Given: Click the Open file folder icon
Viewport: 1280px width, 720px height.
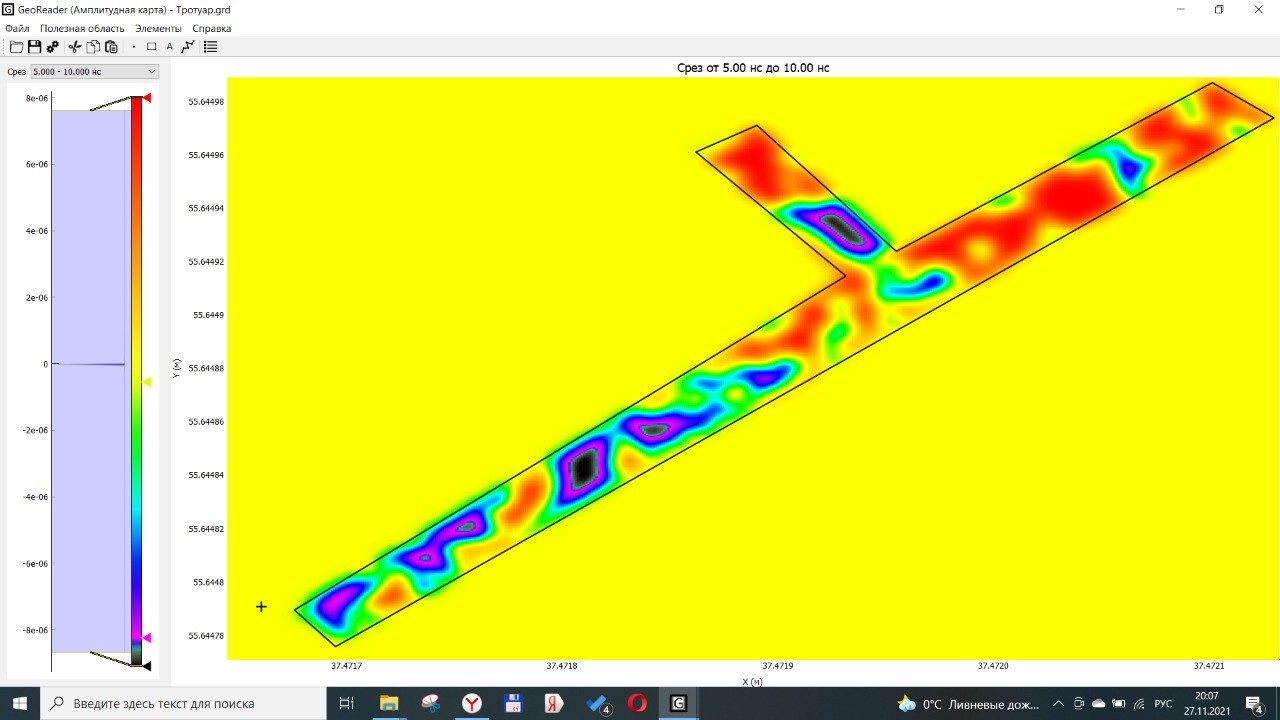Looking at the screenshot, I should pyautogui.click(x=16, y=47).
